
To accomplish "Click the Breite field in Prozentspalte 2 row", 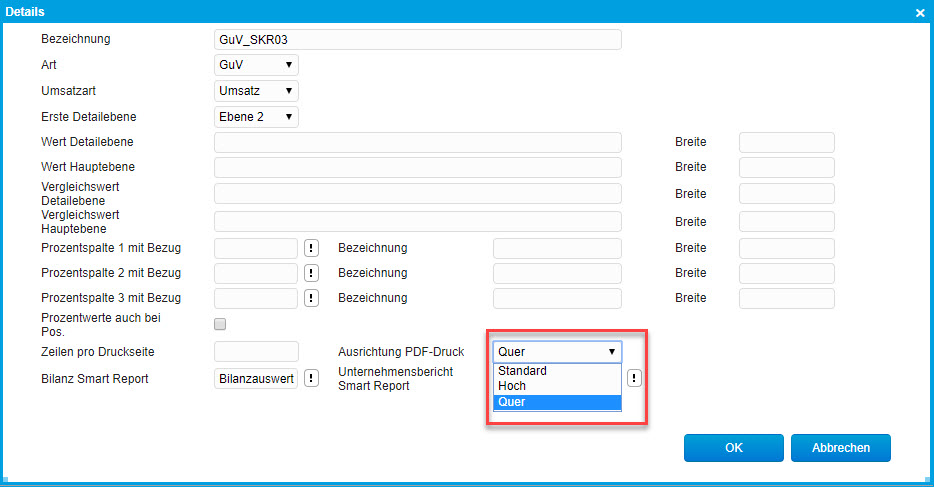I will [x=786, y=273].
